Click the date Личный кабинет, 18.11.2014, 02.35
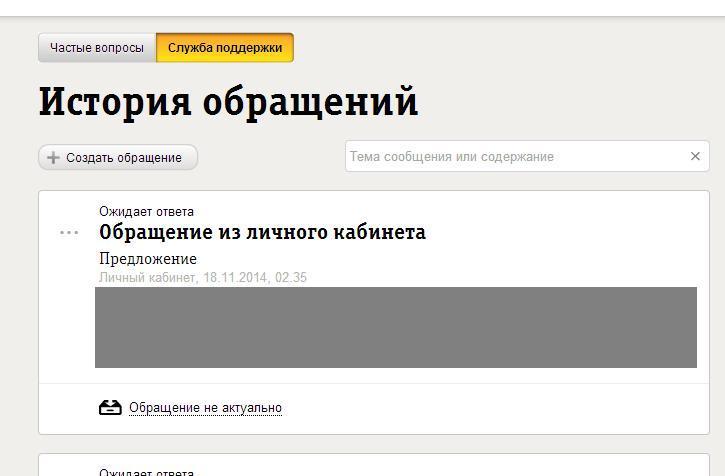The height and width of the screenshot is (476, 725). [203, 278]
